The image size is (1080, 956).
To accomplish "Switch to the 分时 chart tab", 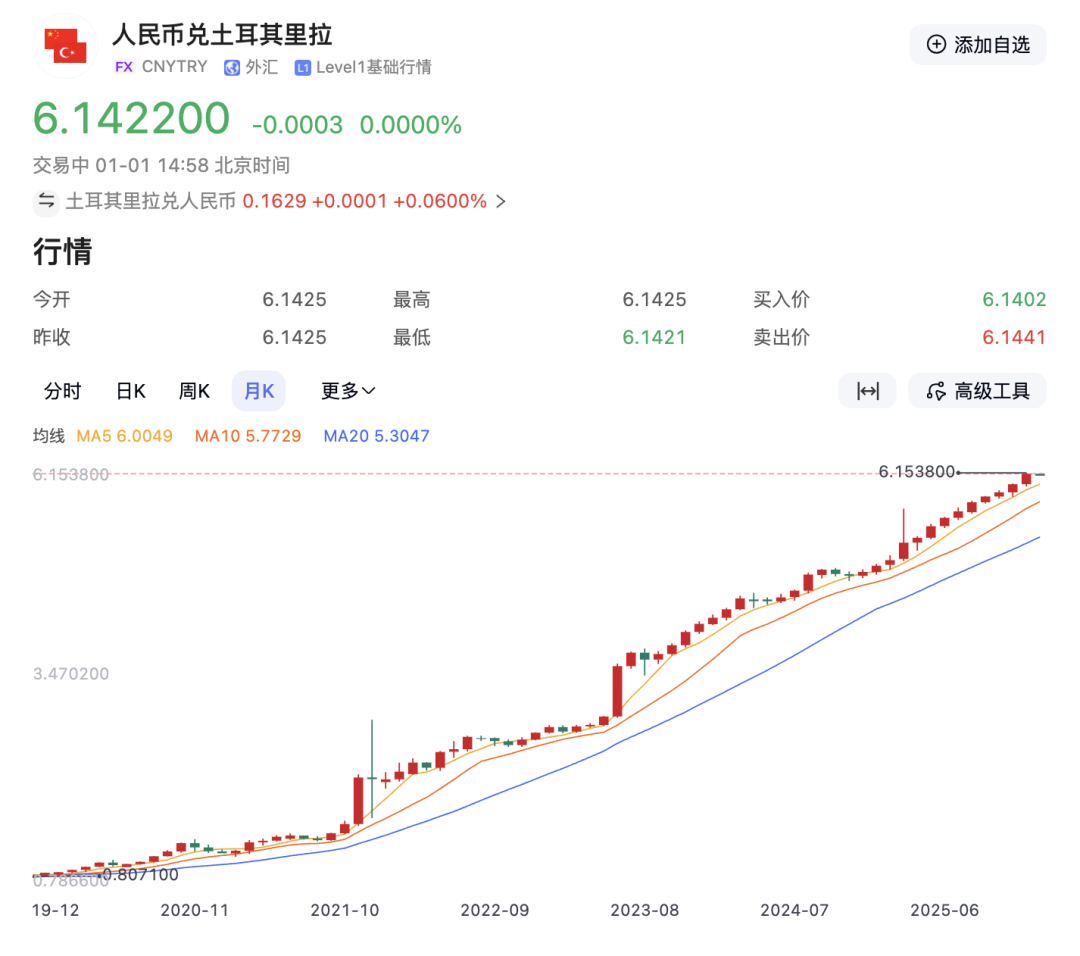I will 63,391.
